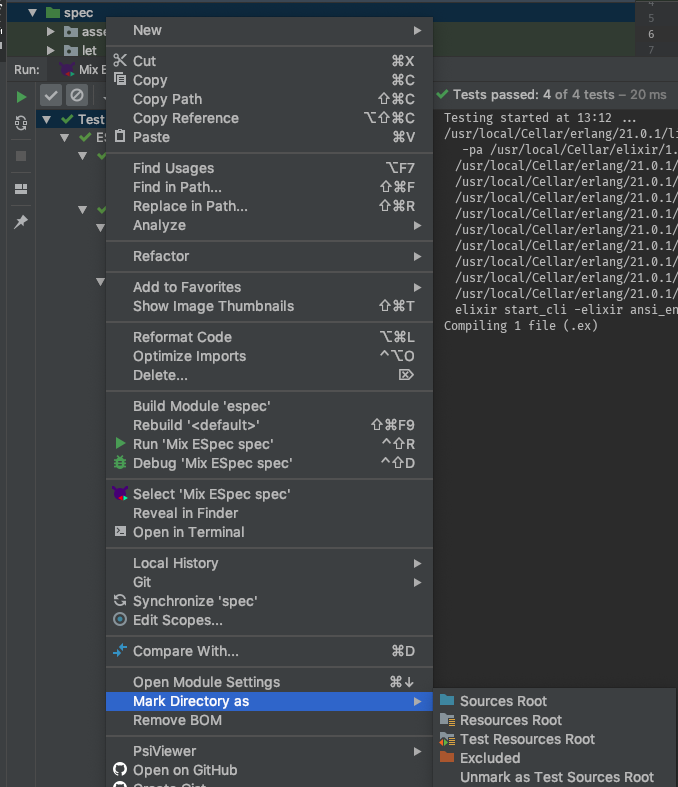This screenshot has height=787, width=678.
Task: Click the Mix ESpec run configuration icon
Action: pos(67,69)
